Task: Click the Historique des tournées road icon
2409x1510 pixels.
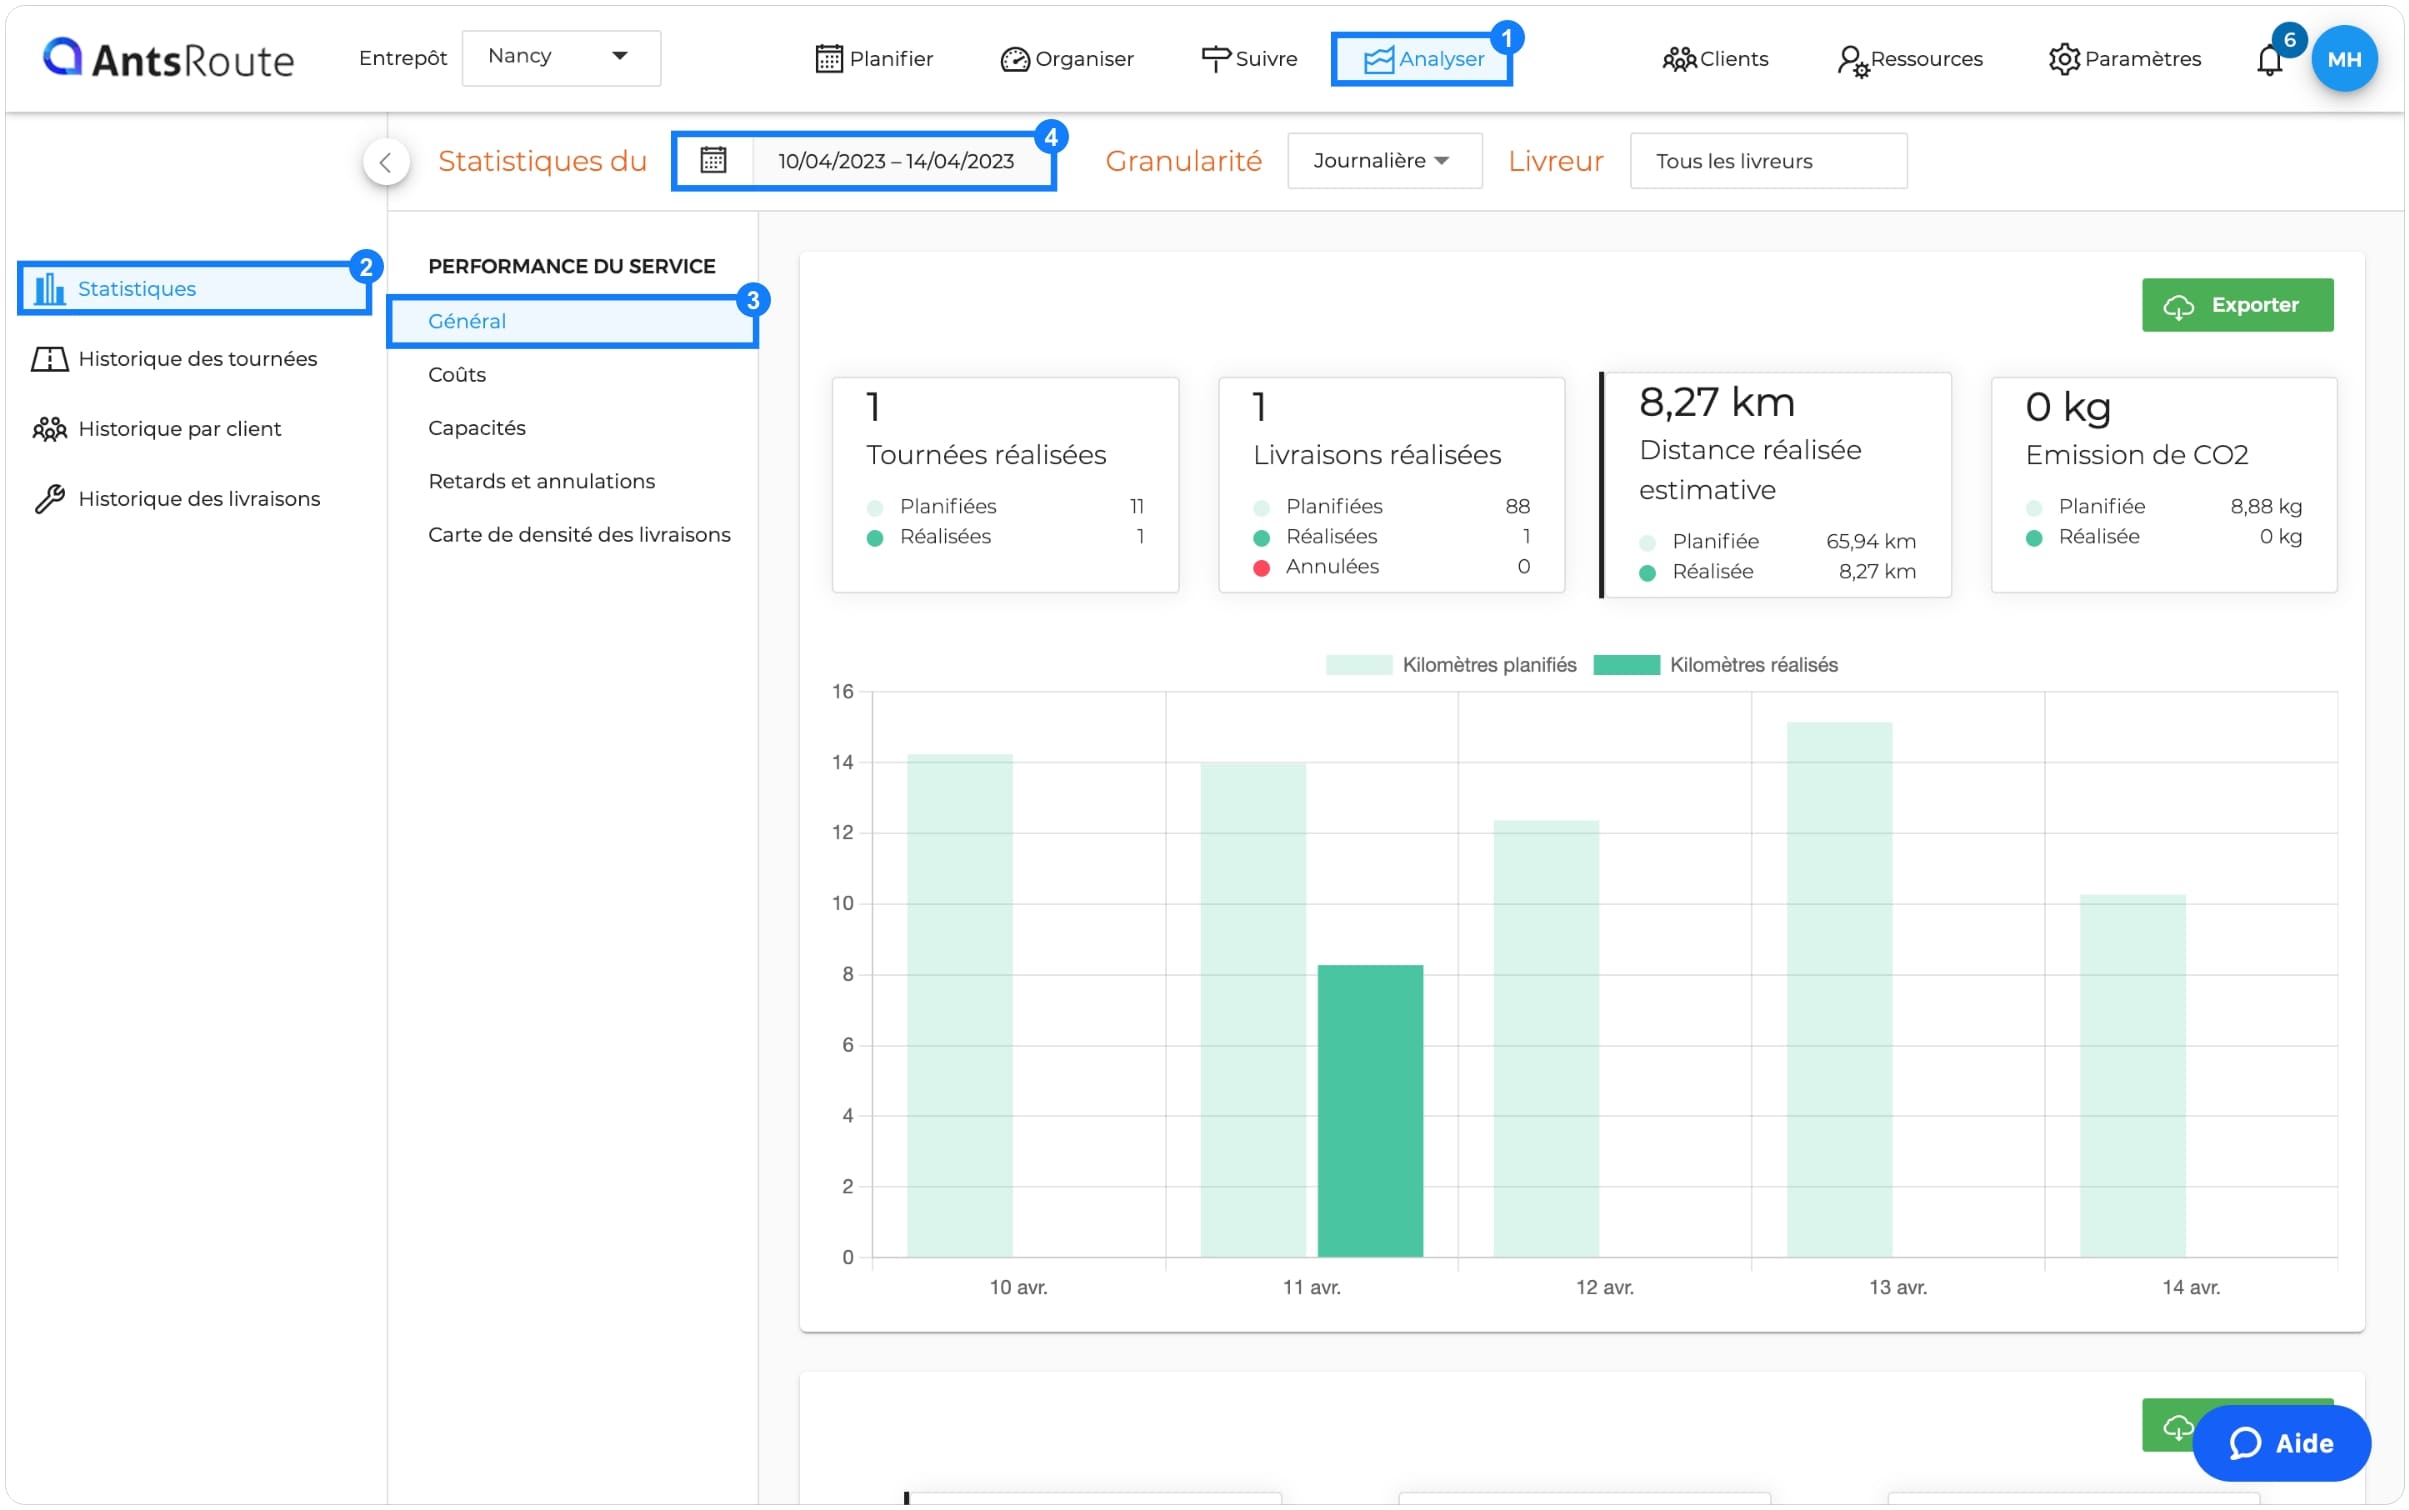Action: pyautogui.click(x=49, y=358)
